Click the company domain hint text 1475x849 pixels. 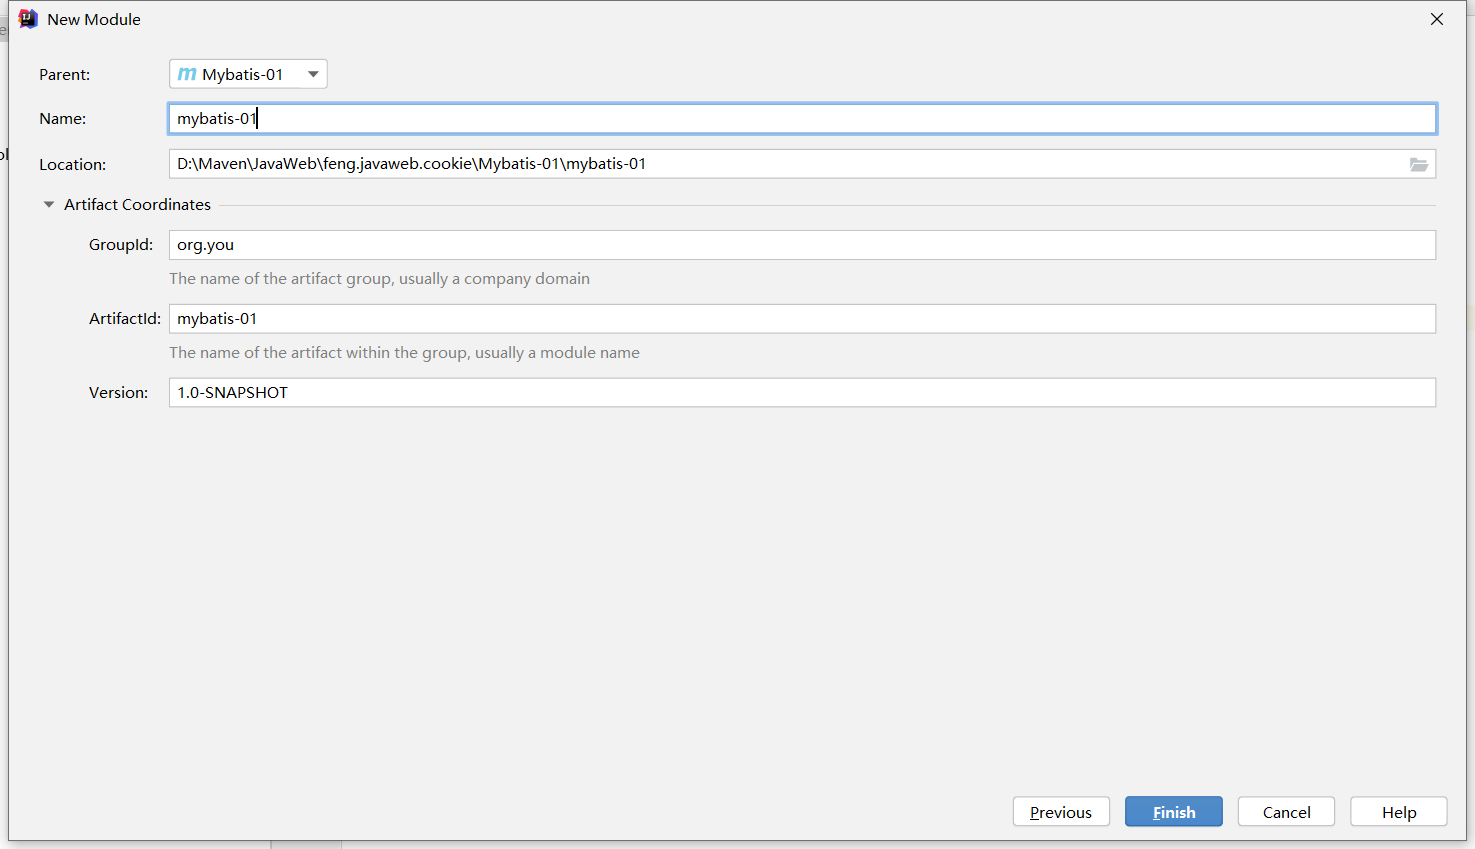tap(379, 279)
